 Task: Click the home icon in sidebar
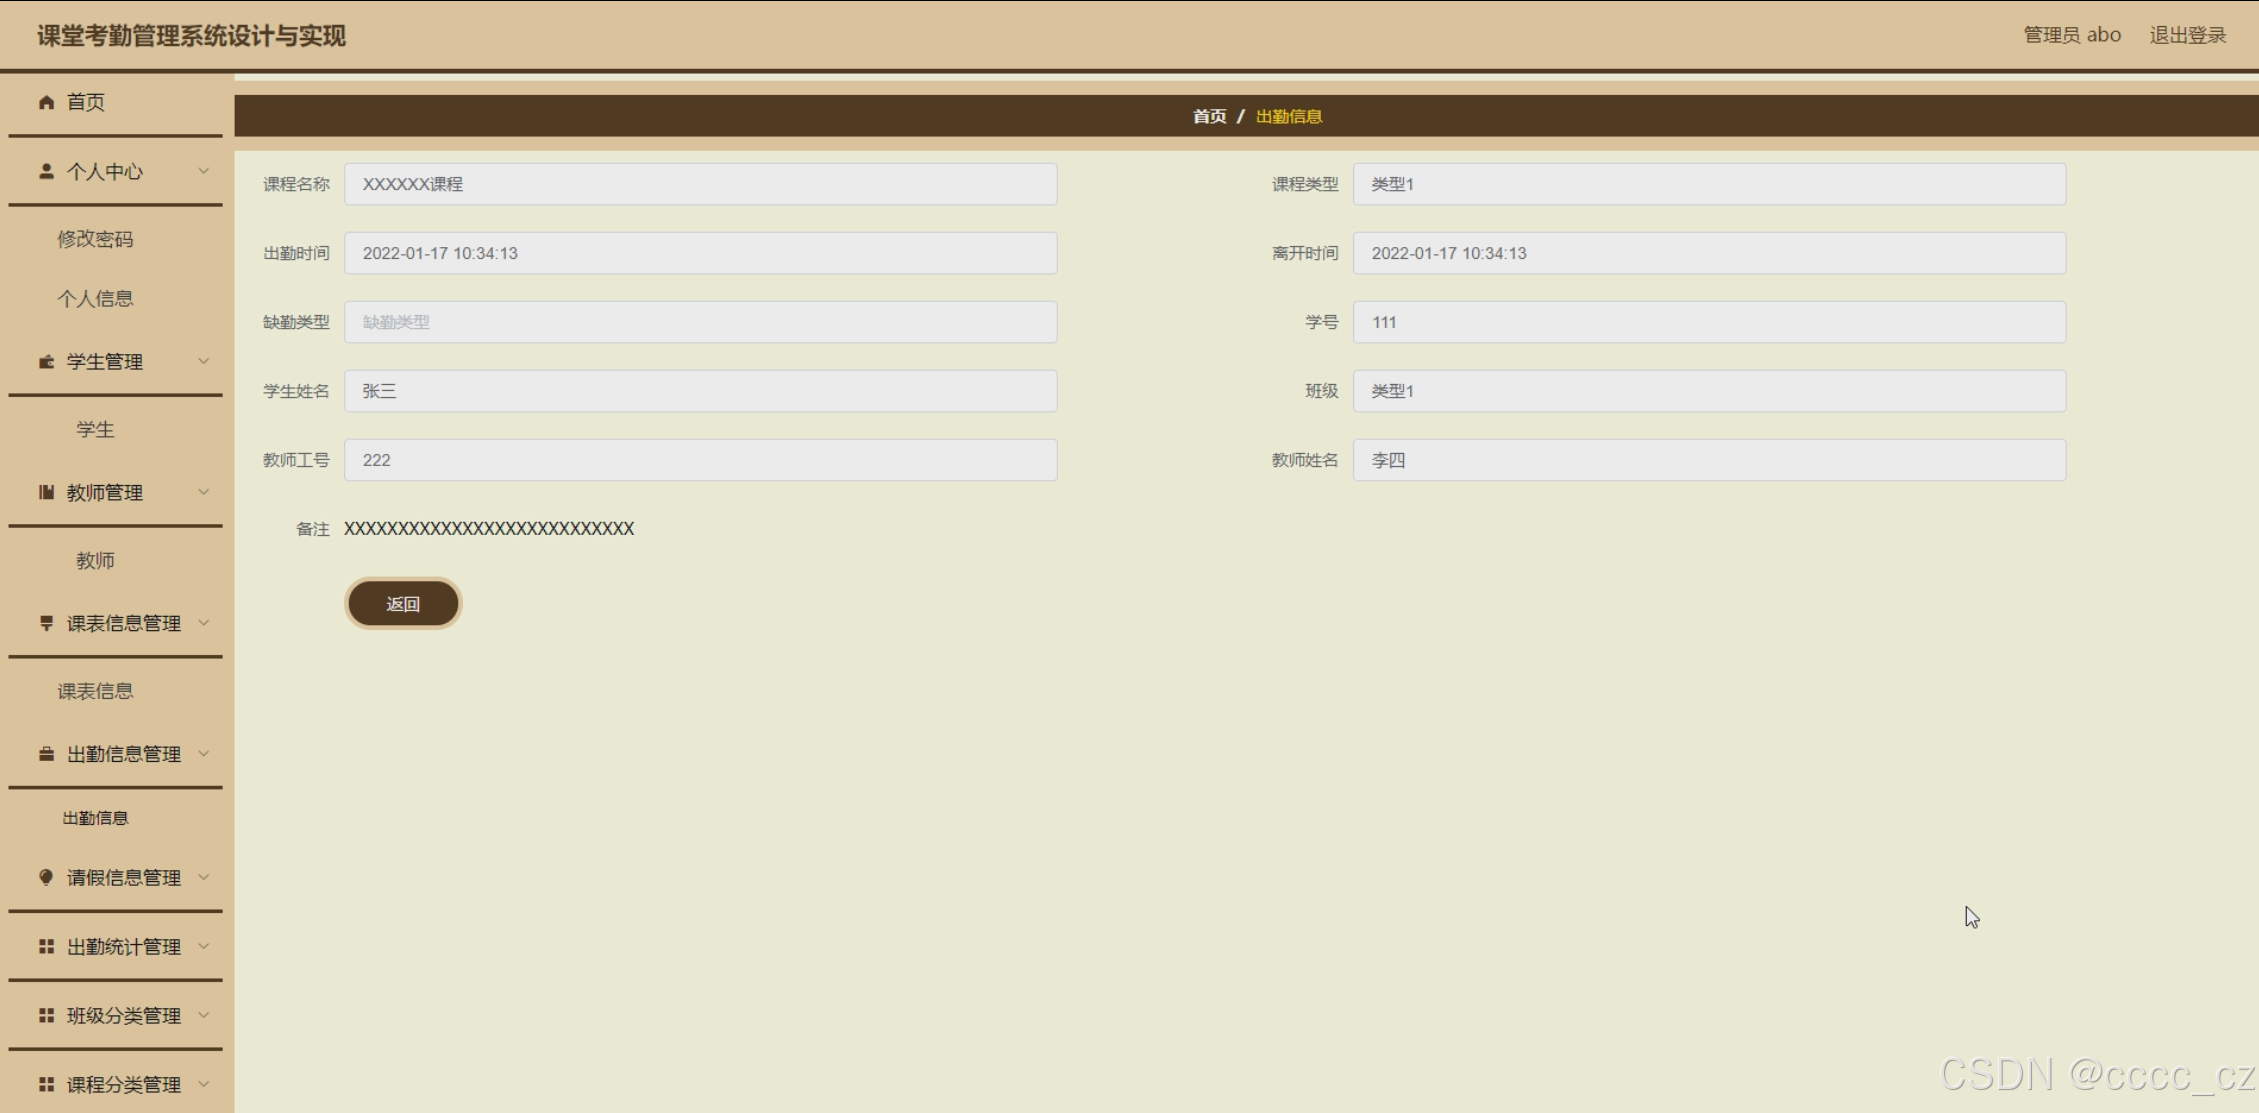click(46, 102)
